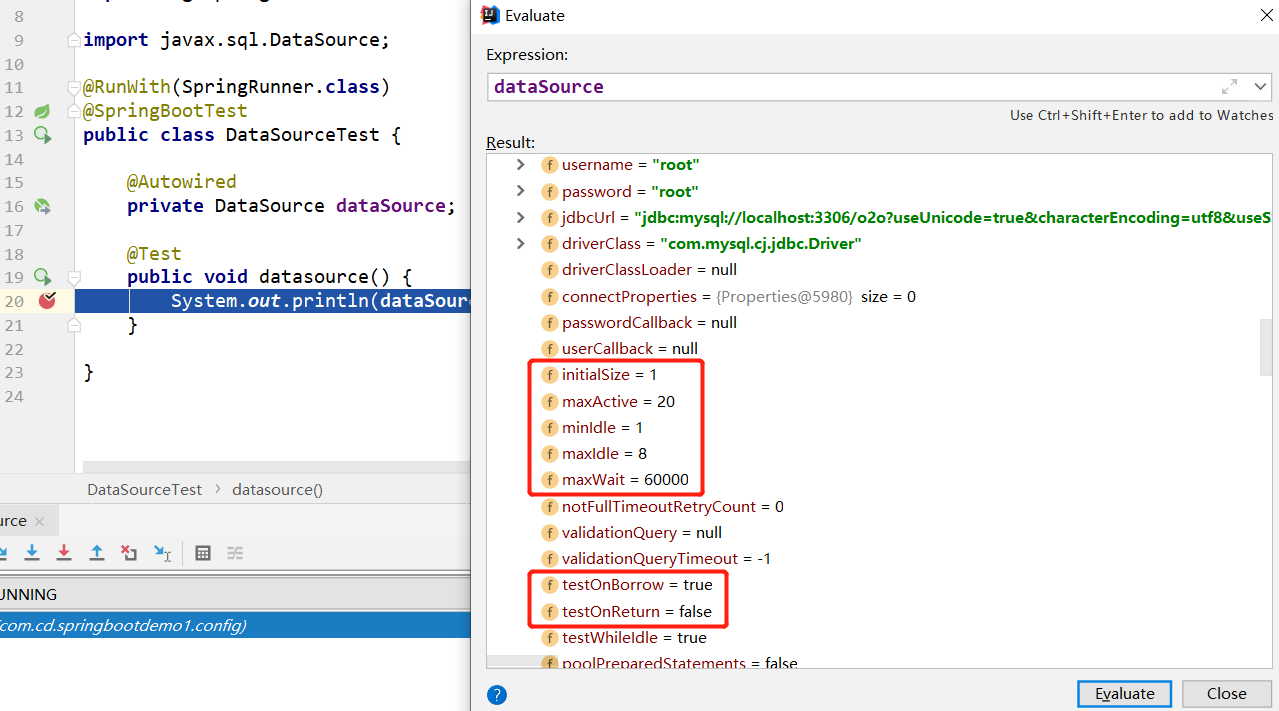
Task: Open the autowired dependency gutter icon for dataSource
Action: 42,206
